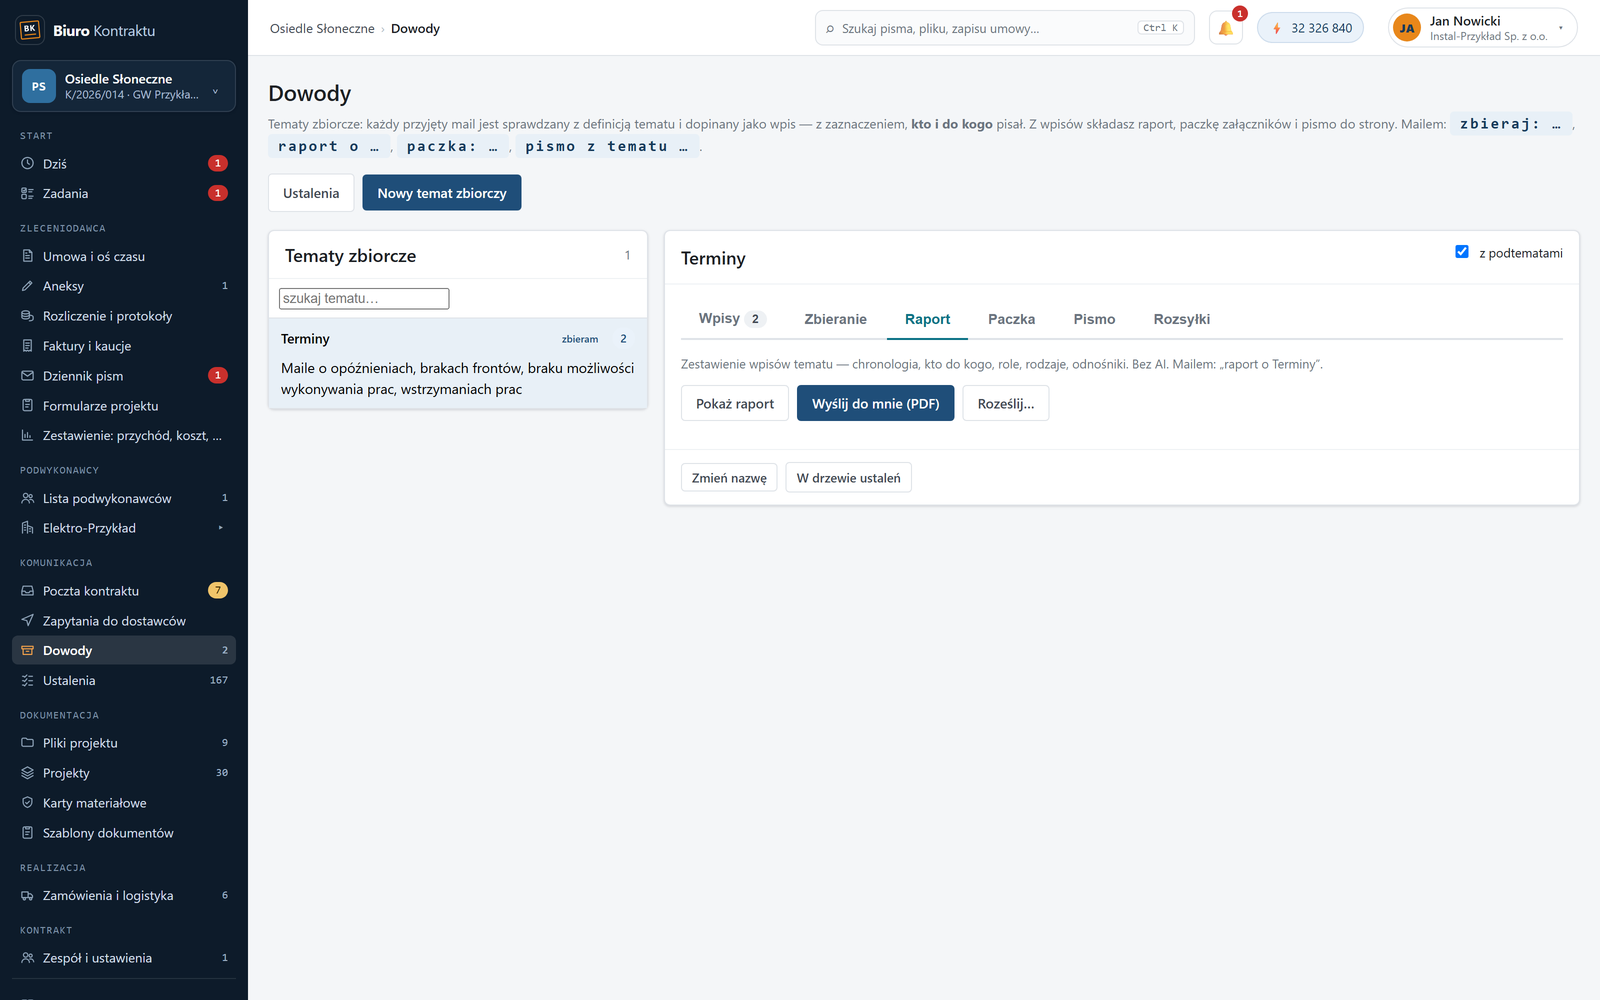Focus the global Szukaj pisma search box
The height and width of the screenshot is (1000, 1600).
pyautogui.click(x=1005, y=28)
